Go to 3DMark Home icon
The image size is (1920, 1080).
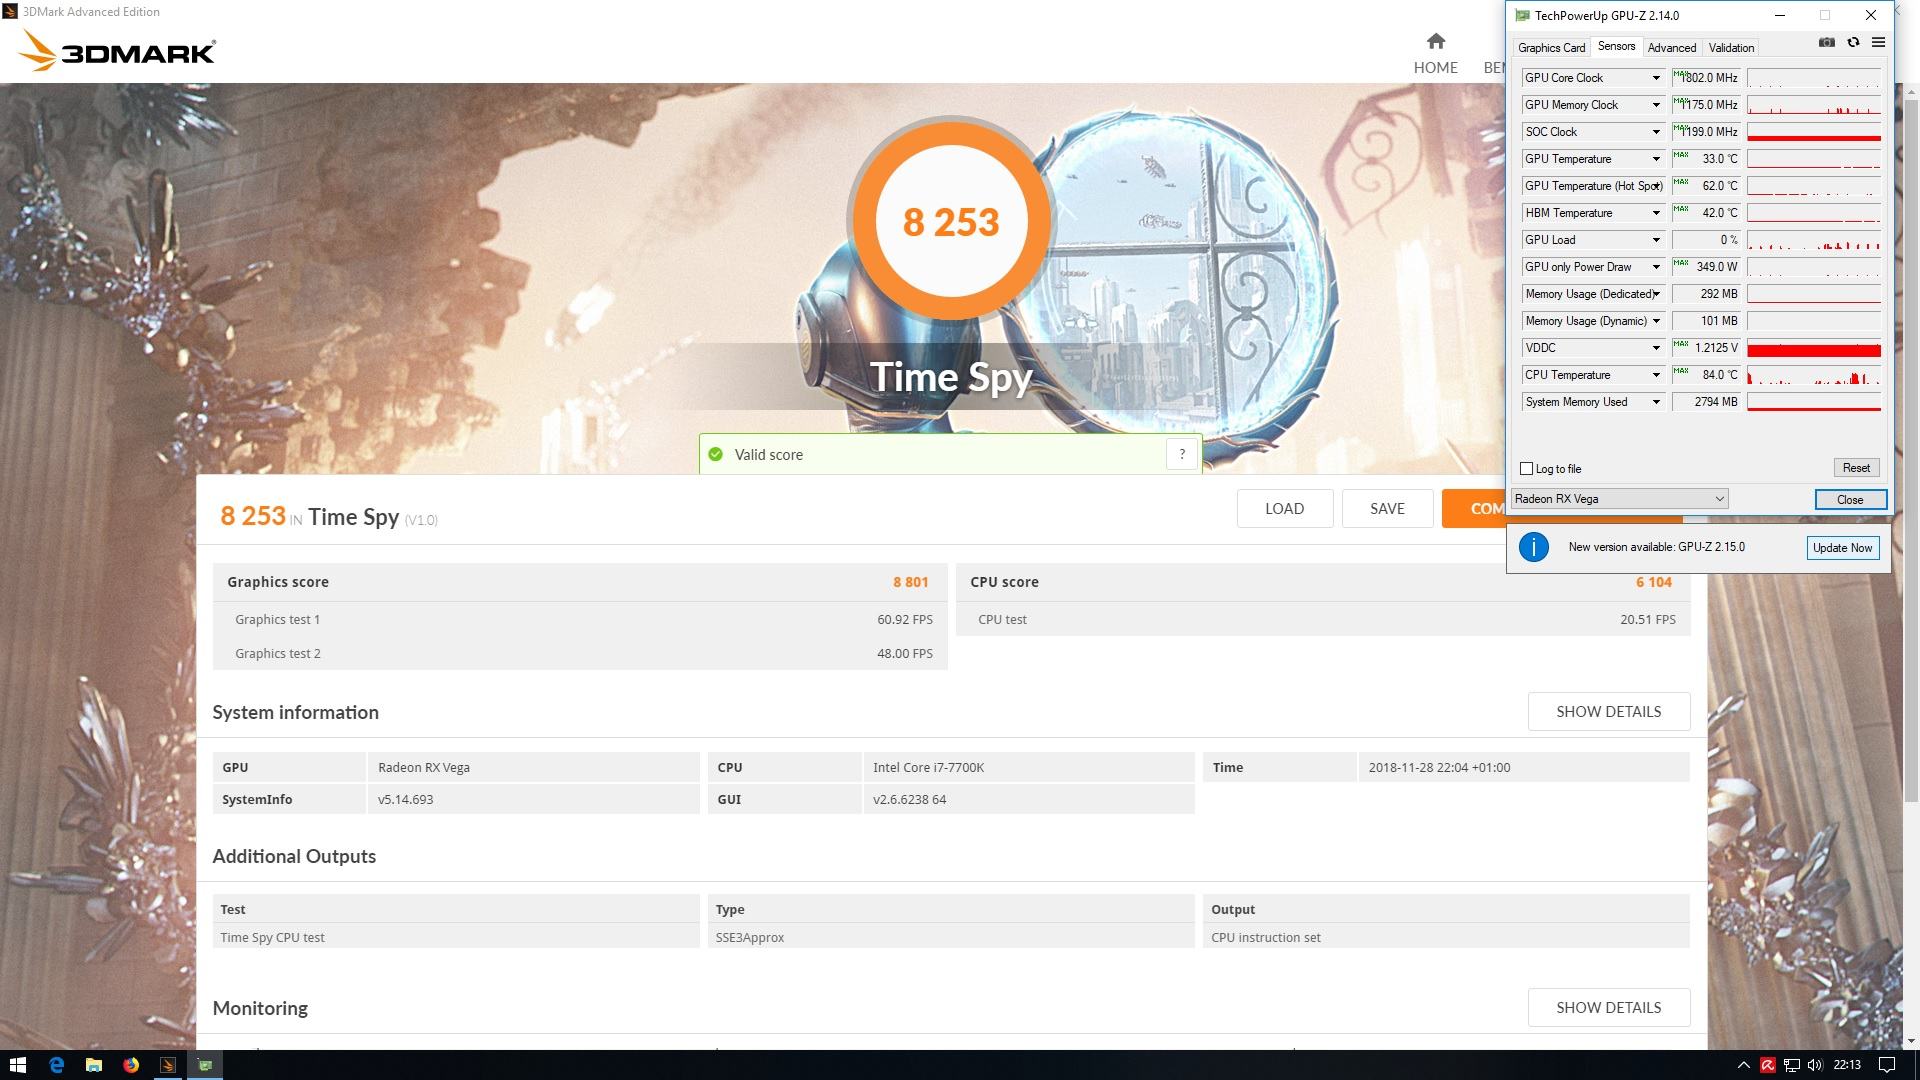pyautogui.click(x=1435, y=42)
